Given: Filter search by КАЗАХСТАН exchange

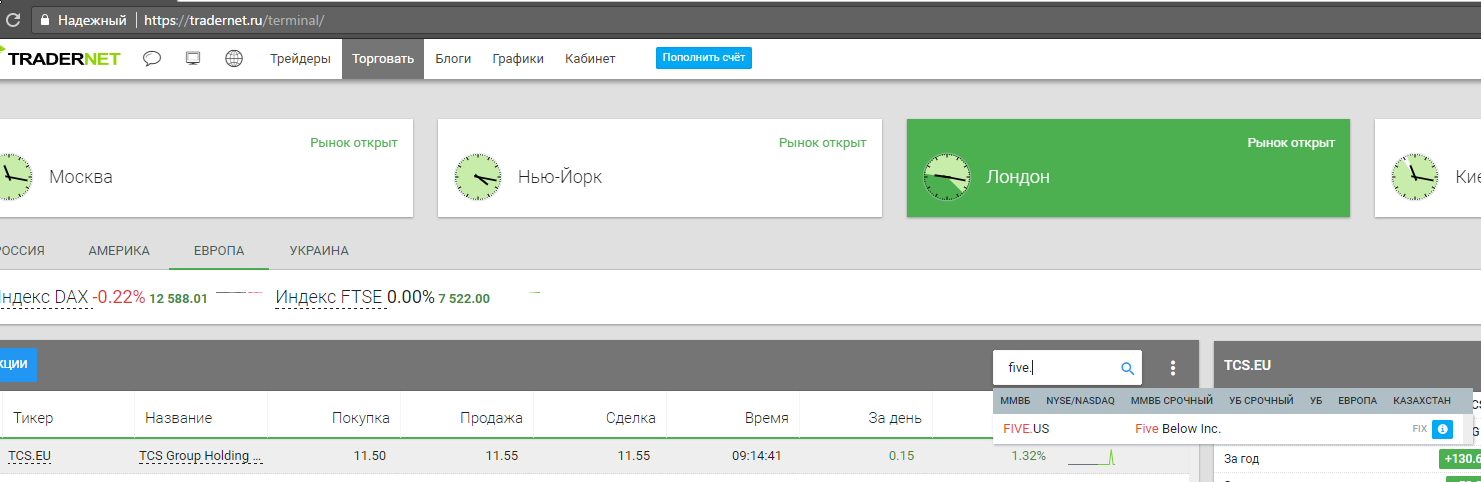Looking at the screenshot, I should [1421, 400].
